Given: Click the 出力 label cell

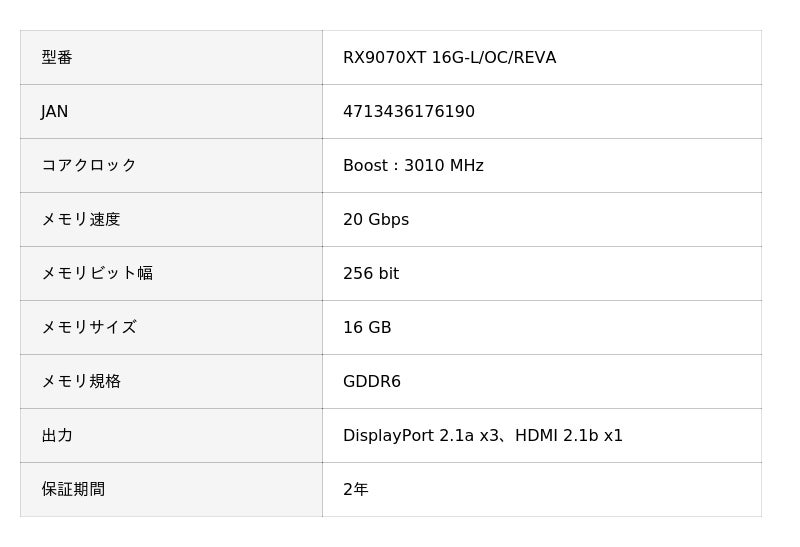Looking at the screenshot, I should point(57,436).
